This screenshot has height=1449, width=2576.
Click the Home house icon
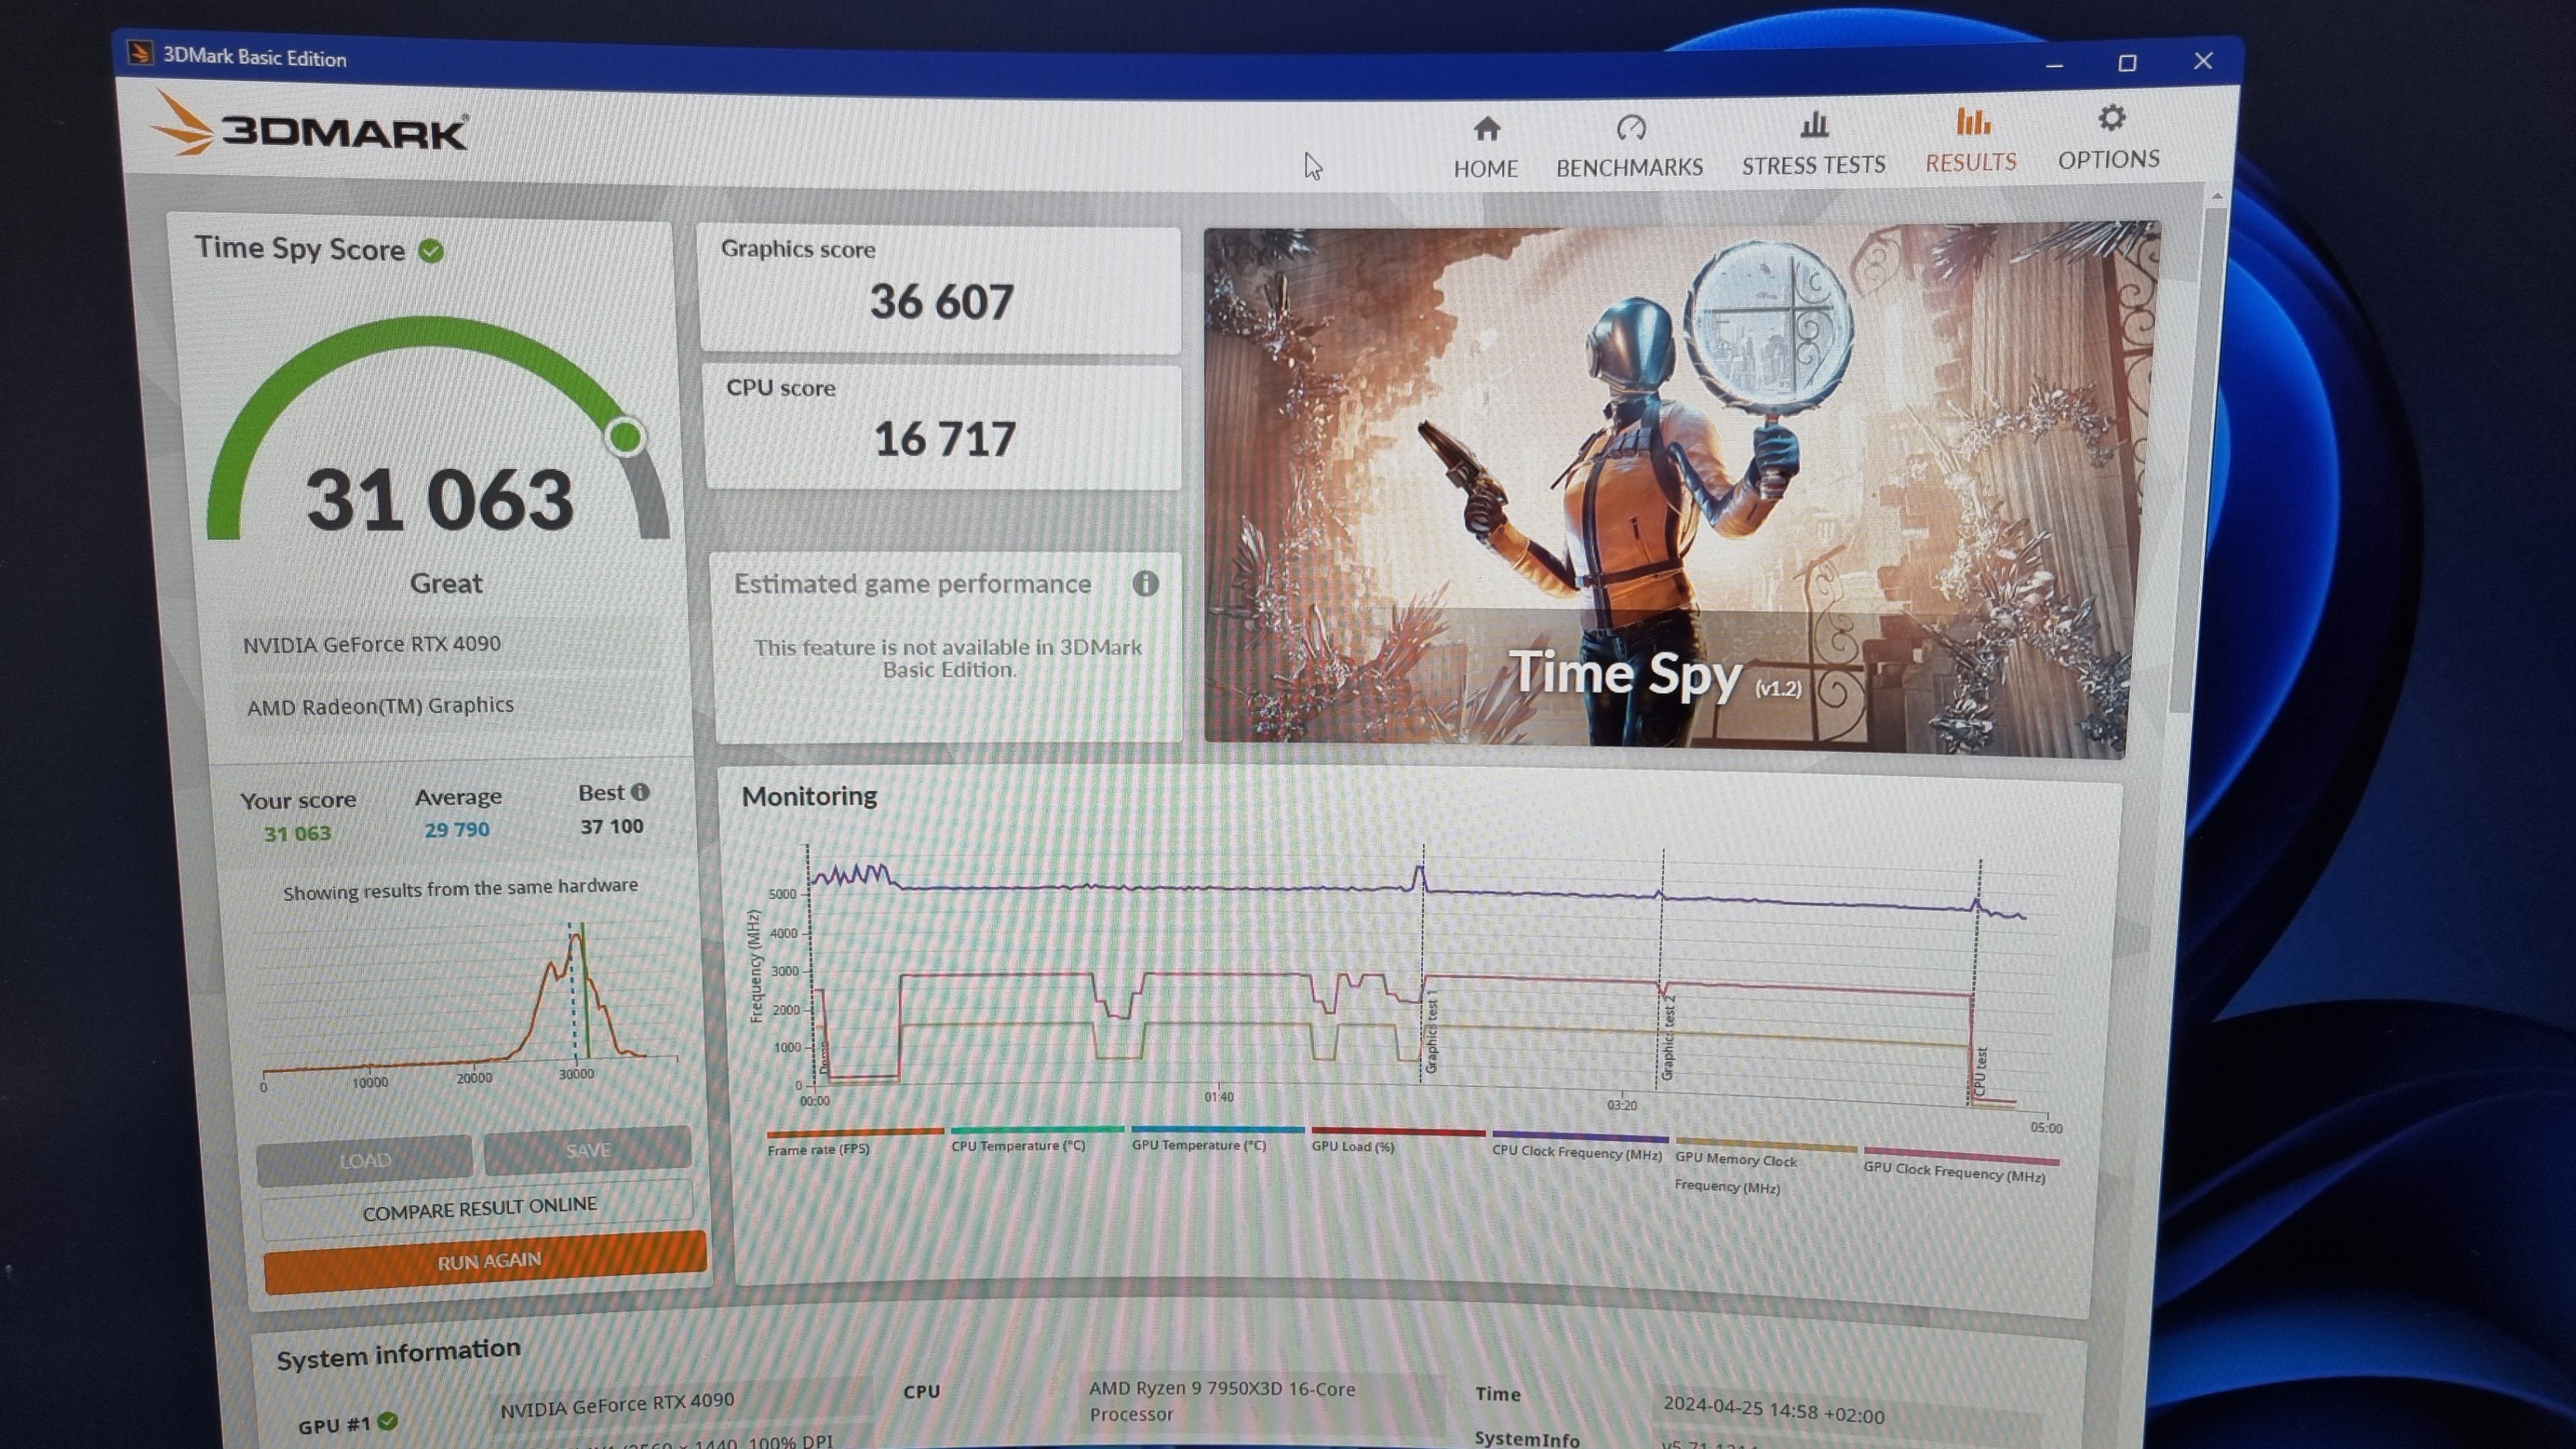pos(1486,129)
